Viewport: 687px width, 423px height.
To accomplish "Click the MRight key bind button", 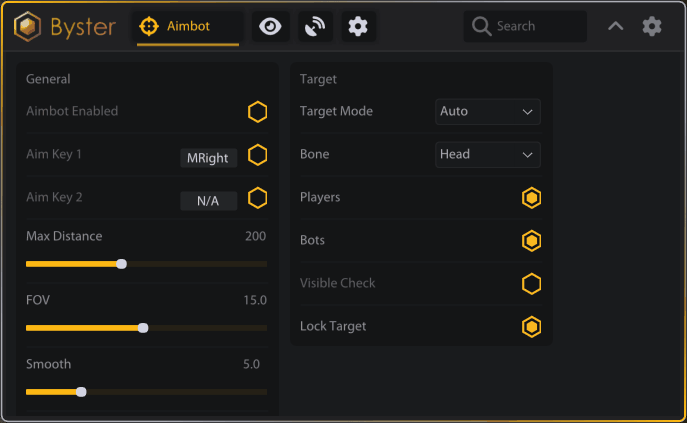I will 209,158.
